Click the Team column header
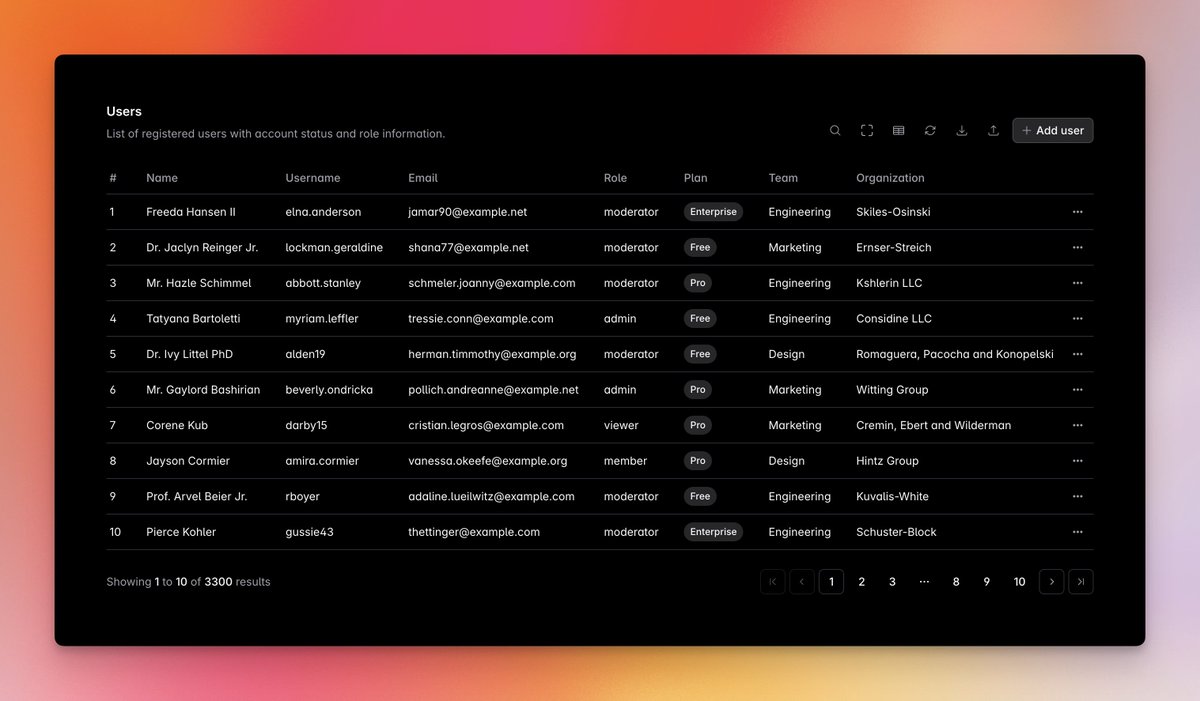Image resolution: width=1200 pixels, height=701 pixels. point(783,178)
